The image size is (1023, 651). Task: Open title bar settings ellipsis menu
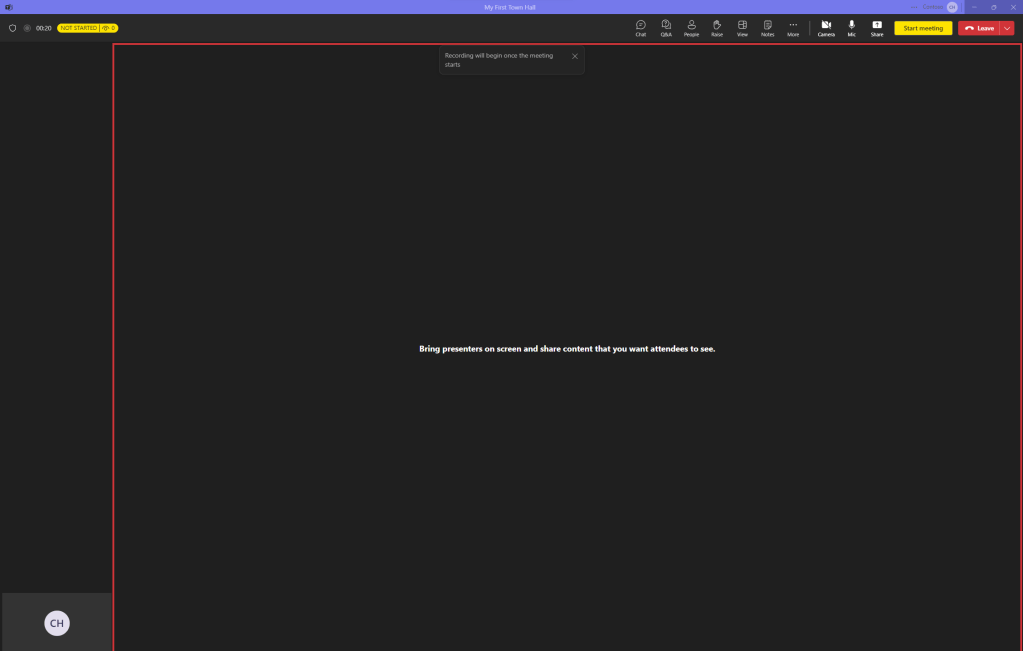click(x=914, y=7)
